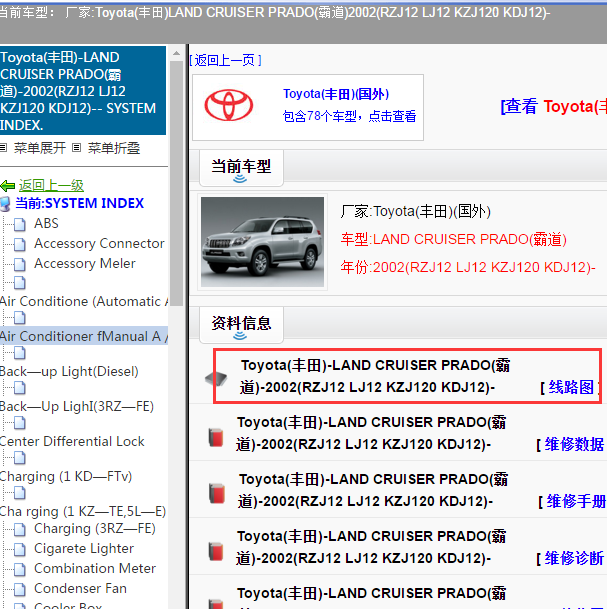Image resolution: width=607 pixels, height=609 pixels.
Task: Click the 菜单折叠 square icon
Action: click(x=77, y=148)
